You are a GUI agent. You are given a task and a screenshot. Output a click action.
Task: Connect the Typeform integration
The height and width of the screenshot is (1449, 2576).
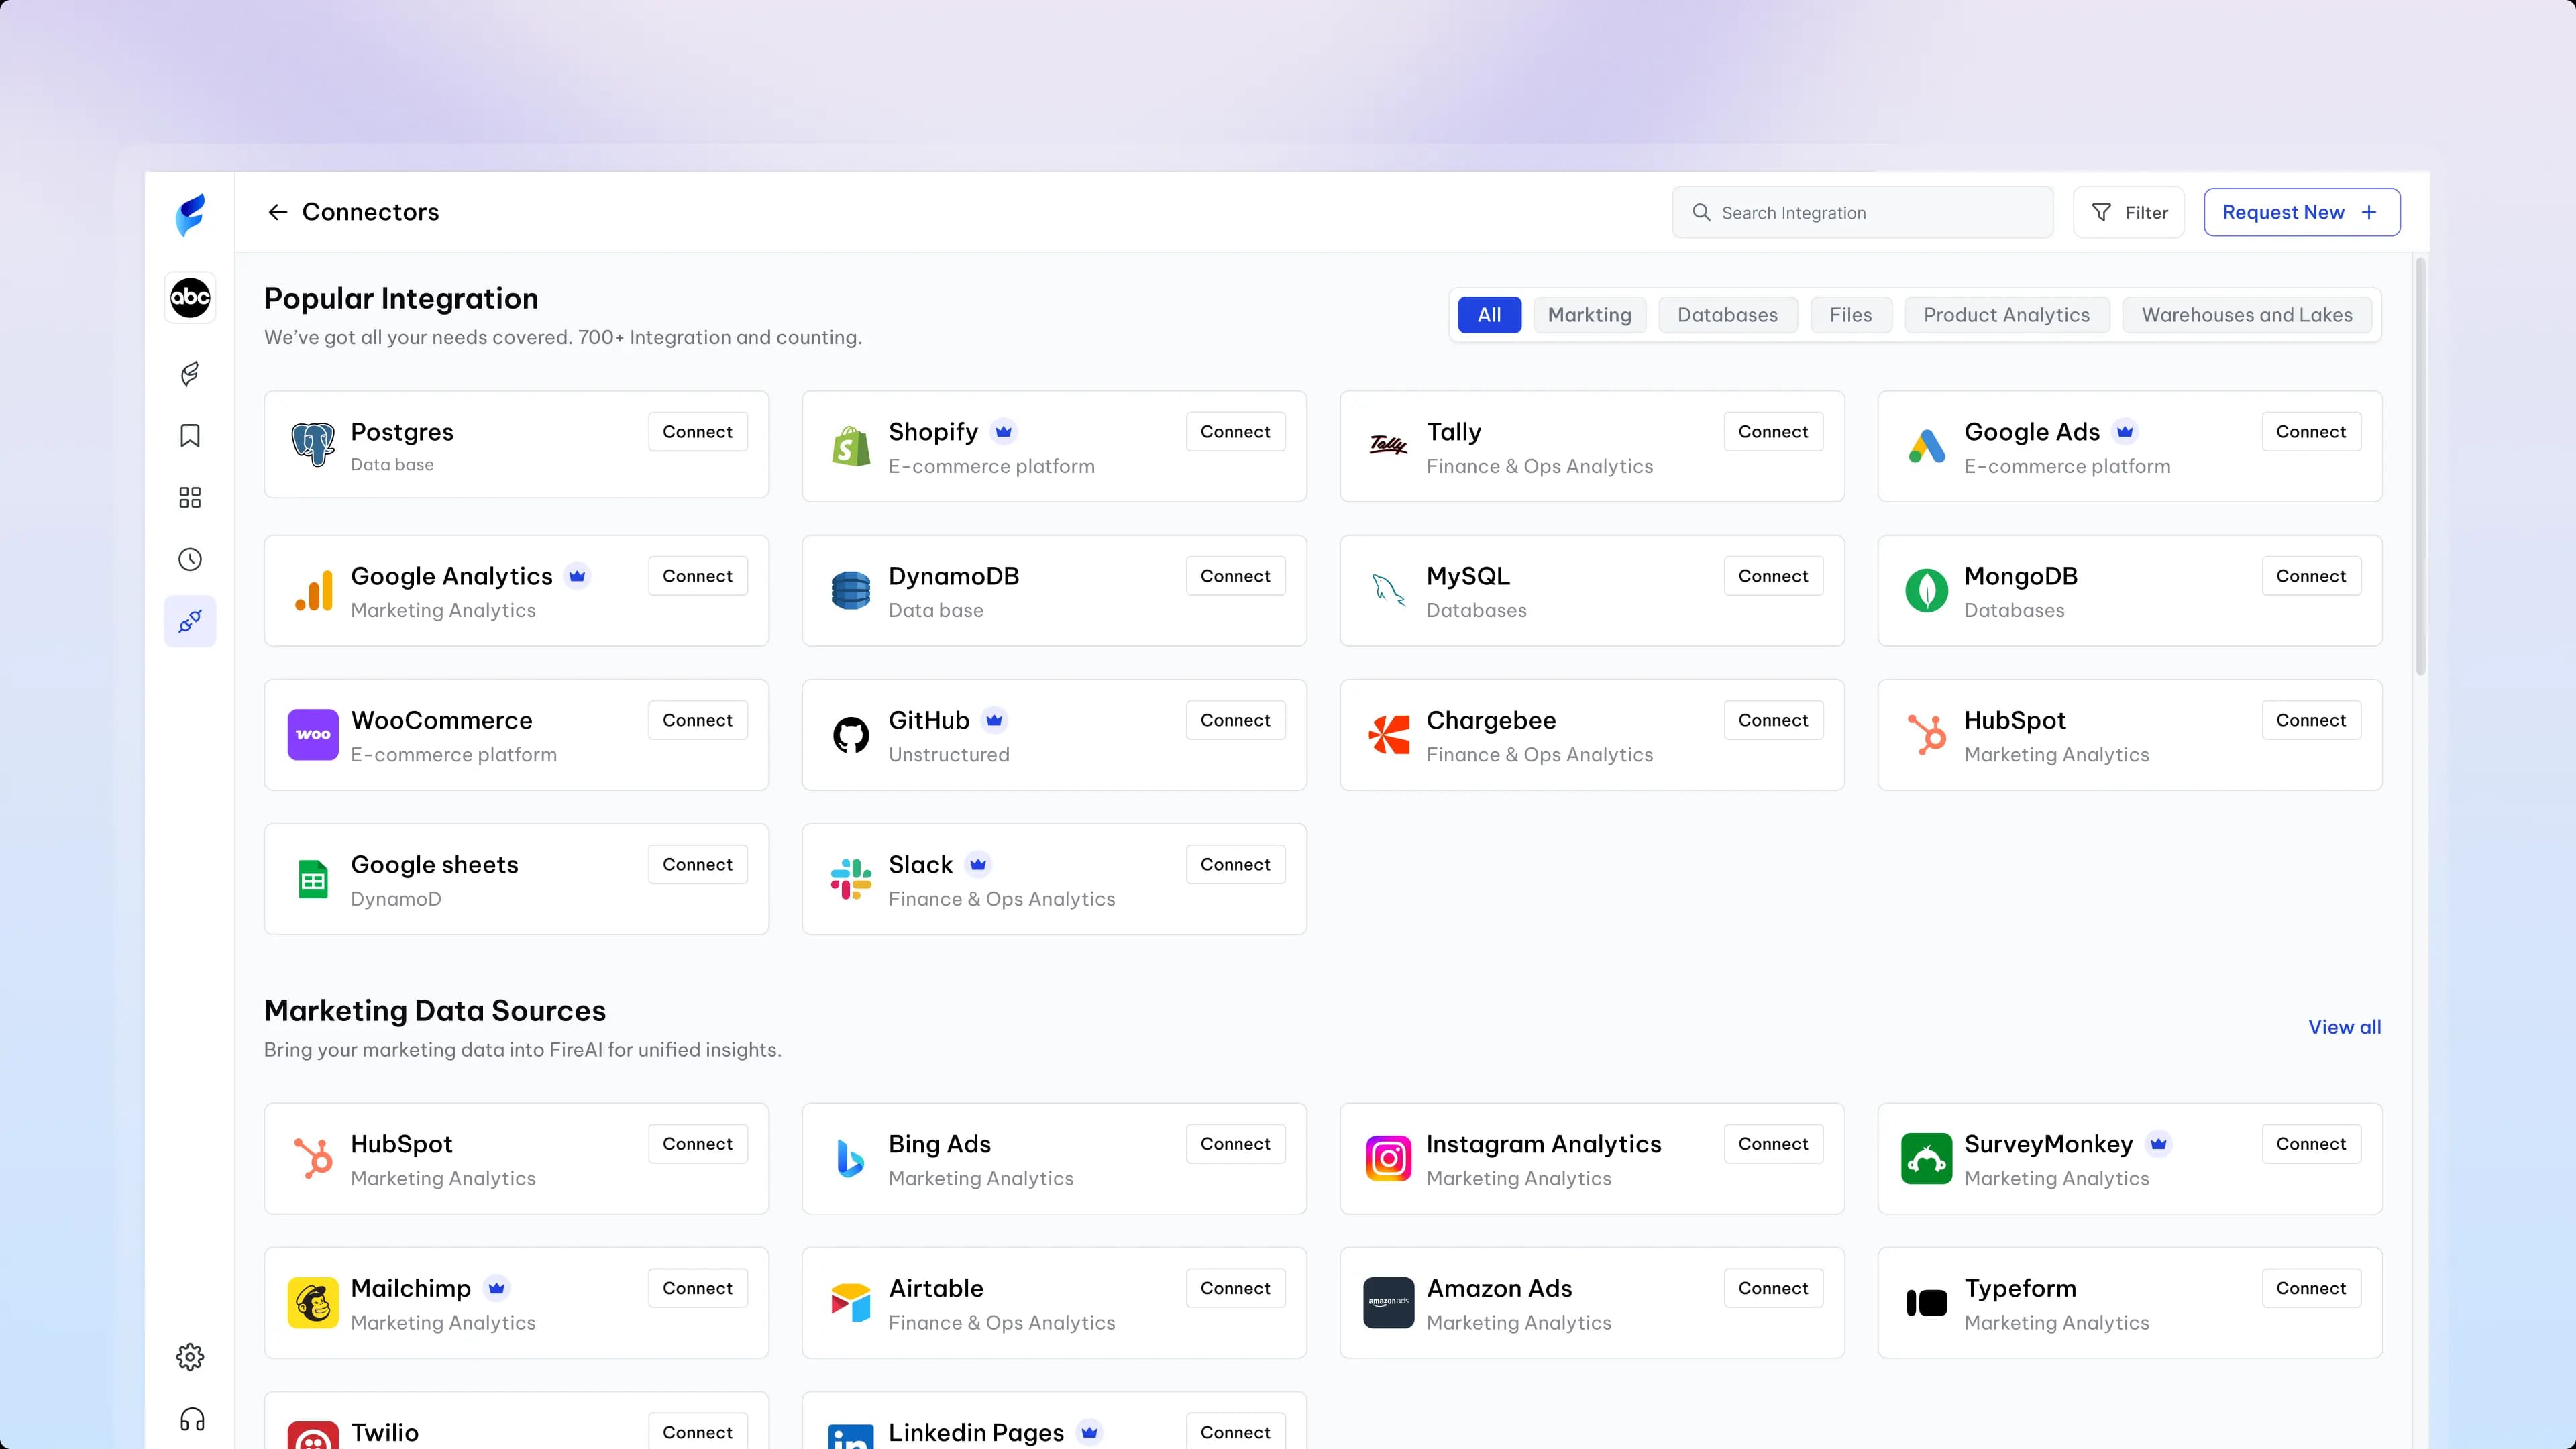[x=2311, y=1288]
